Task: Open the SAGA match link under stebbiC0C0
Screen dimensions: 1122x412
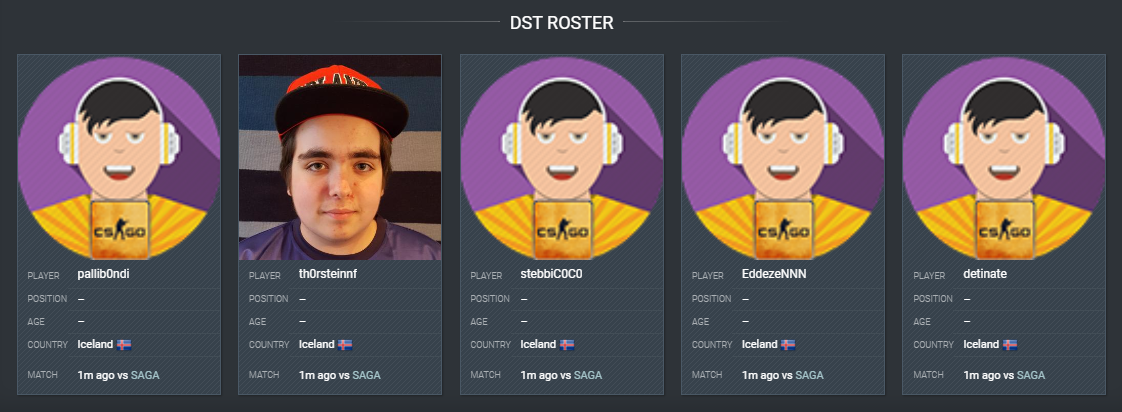Action: [x=588, y=375]
